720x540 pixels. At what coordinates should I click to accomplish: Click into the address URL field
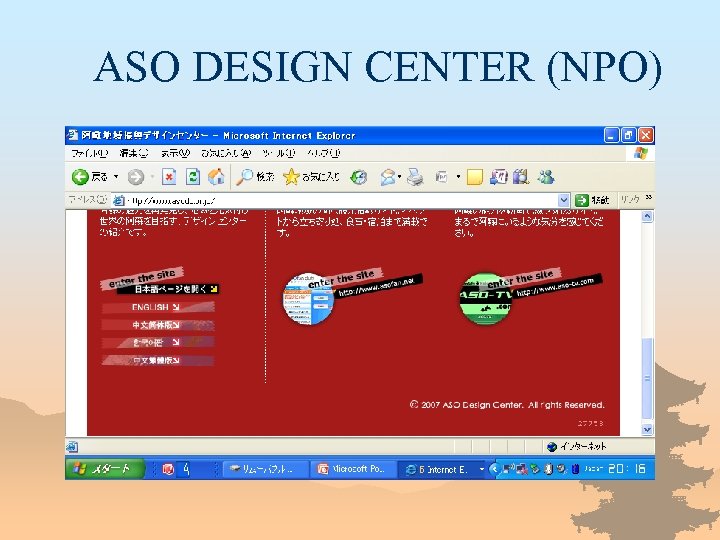[x=340, y=200]
